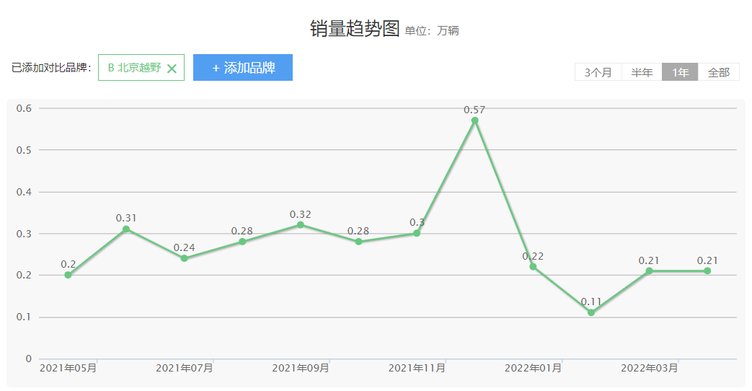Click the 0.32 data point at 2021年09月
The image size is (752, 391).
tap(300, 225)
